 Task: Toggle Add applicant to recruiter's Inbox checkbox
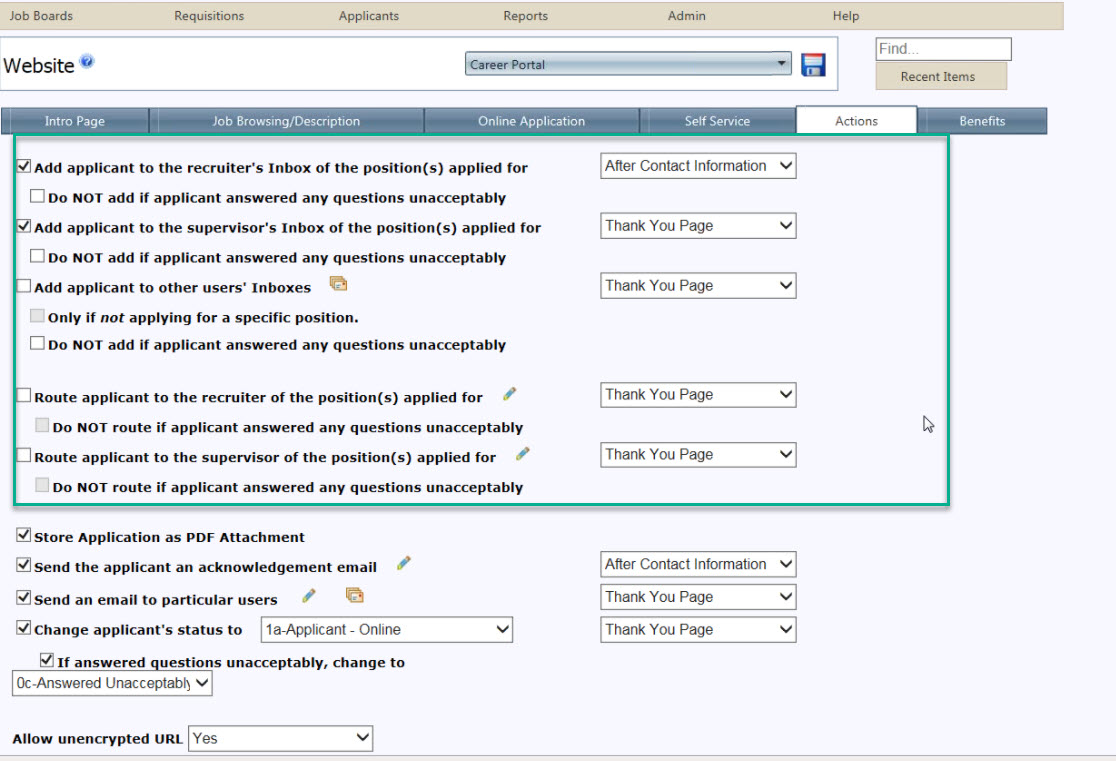click(x=24, y=167)
